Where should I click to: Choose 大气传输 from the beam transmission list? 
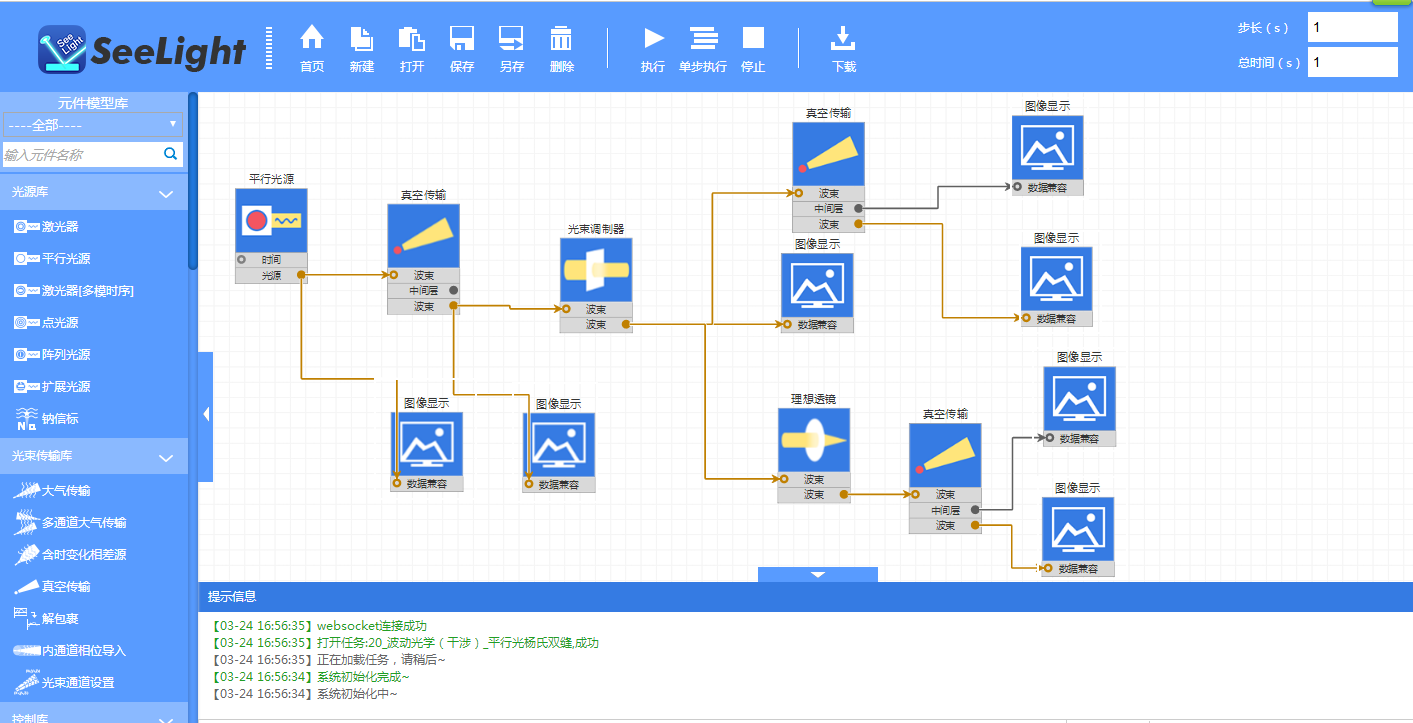[x=66, y=491]
